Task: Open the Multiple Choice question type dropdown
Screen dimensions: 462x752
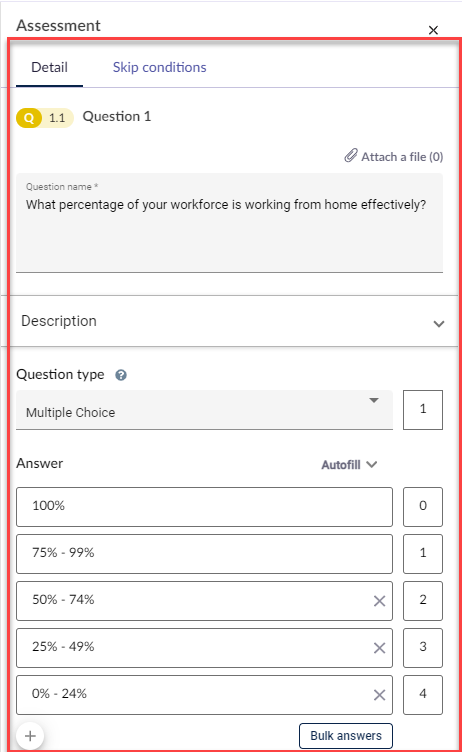Action: 204,410
